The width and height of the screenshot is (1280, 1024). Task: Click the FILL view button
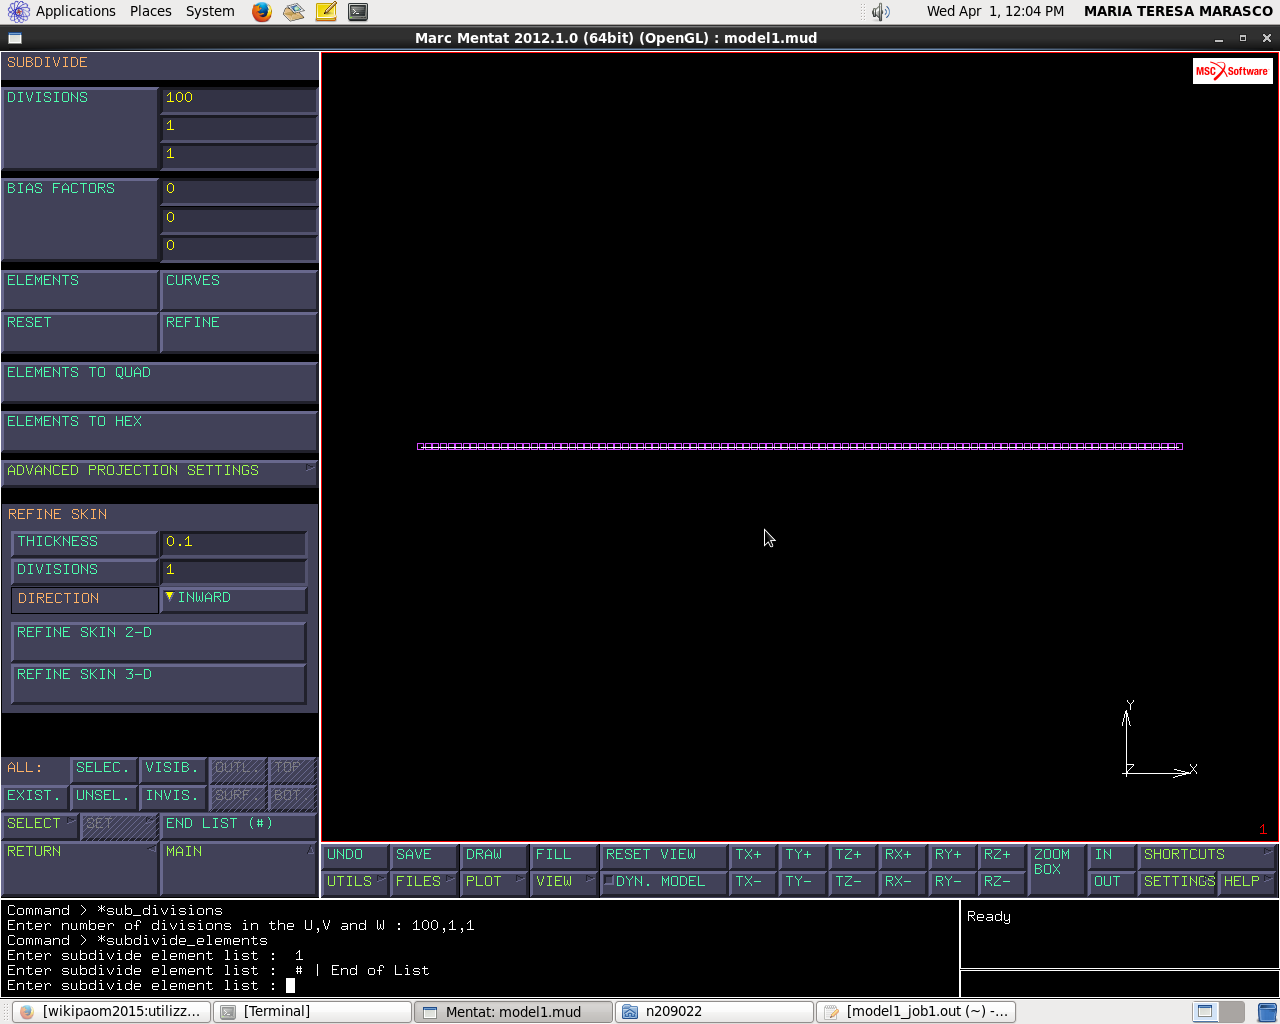click(x=564, y=855)
